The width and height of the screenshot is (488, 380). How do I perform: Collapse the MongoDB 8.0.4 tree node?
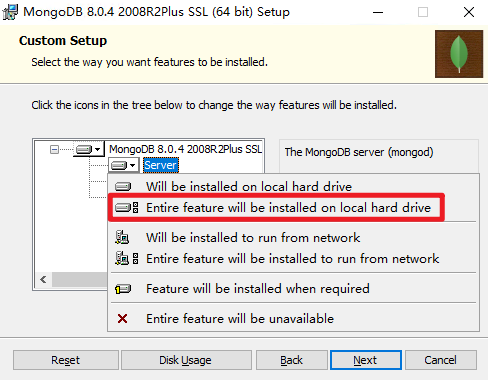point(54,149)
